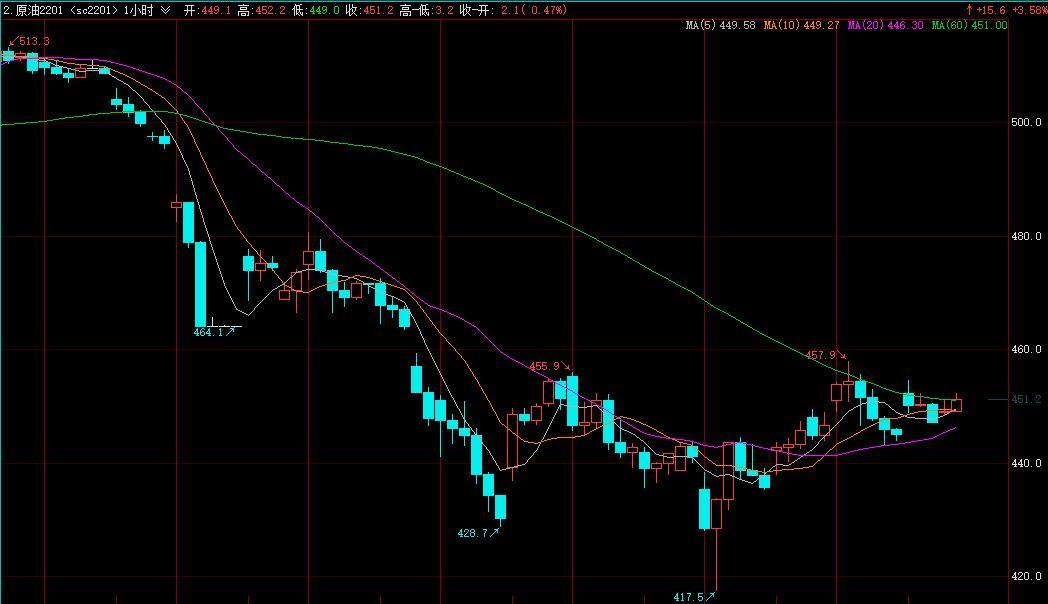Click the 513.3 high price annotation
1048x604 pixels.
(x=33, y=41)
